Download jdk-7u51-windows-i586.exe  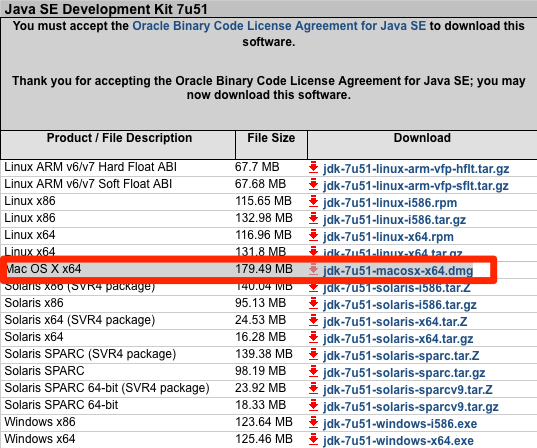pos(400,424)
